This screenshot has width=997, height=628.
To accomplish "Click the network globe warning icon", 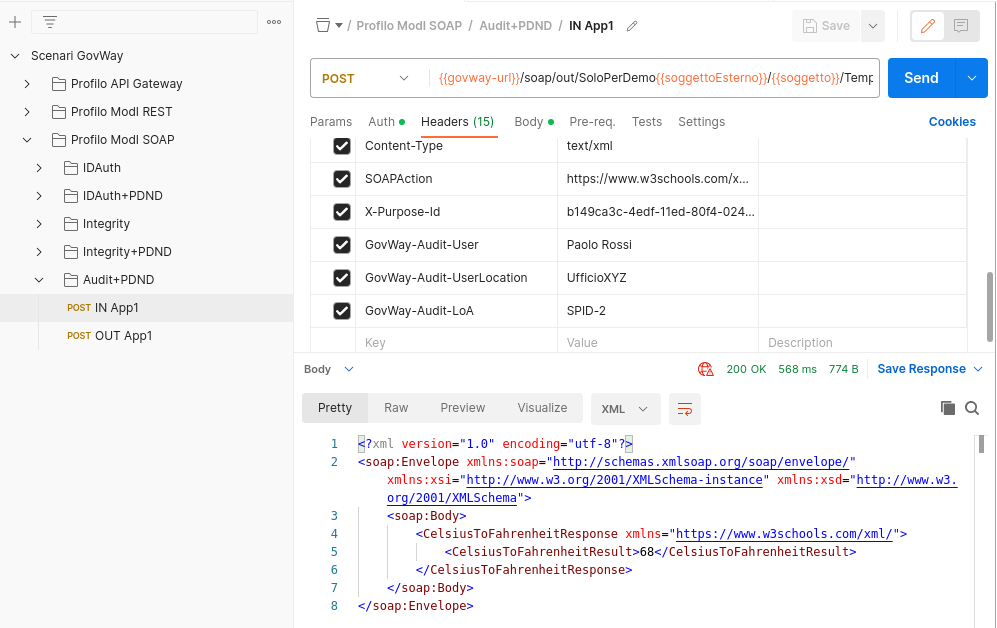I will [x=706, y=369].
